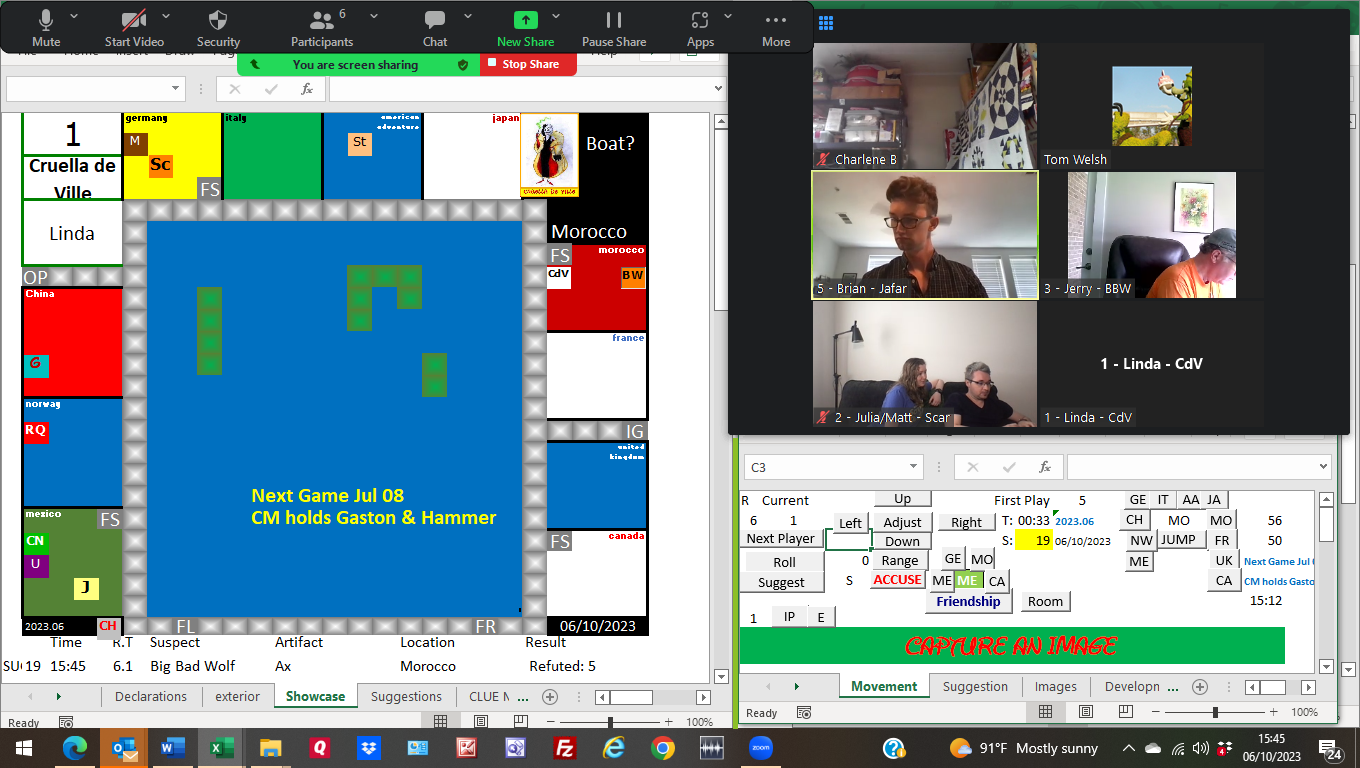Switch Movement workbook to Normal view
This screenshot has width=1360, height=768.
coord(1046,713)
